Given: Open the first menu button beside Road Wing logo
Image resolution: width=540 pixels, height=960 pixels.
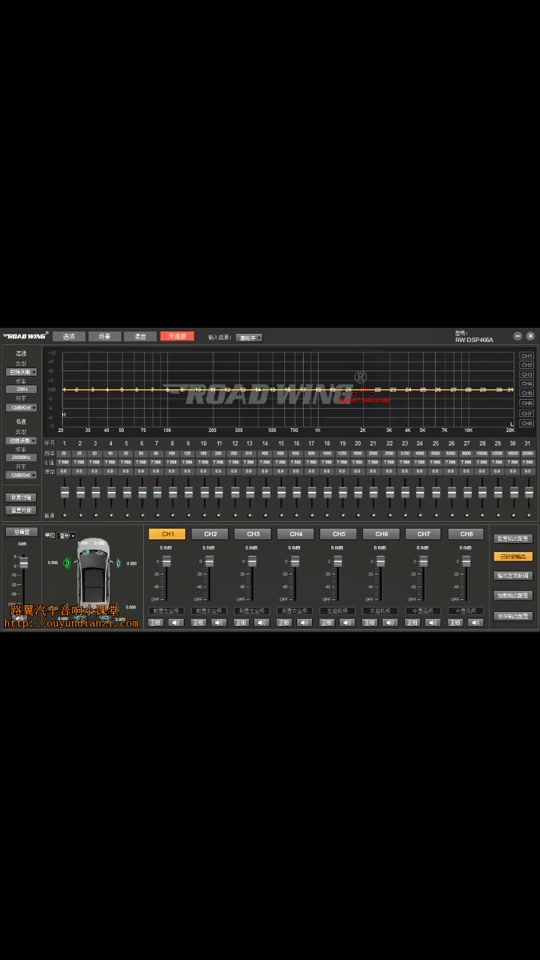Looking at the screenshot, I should point(69,336).
